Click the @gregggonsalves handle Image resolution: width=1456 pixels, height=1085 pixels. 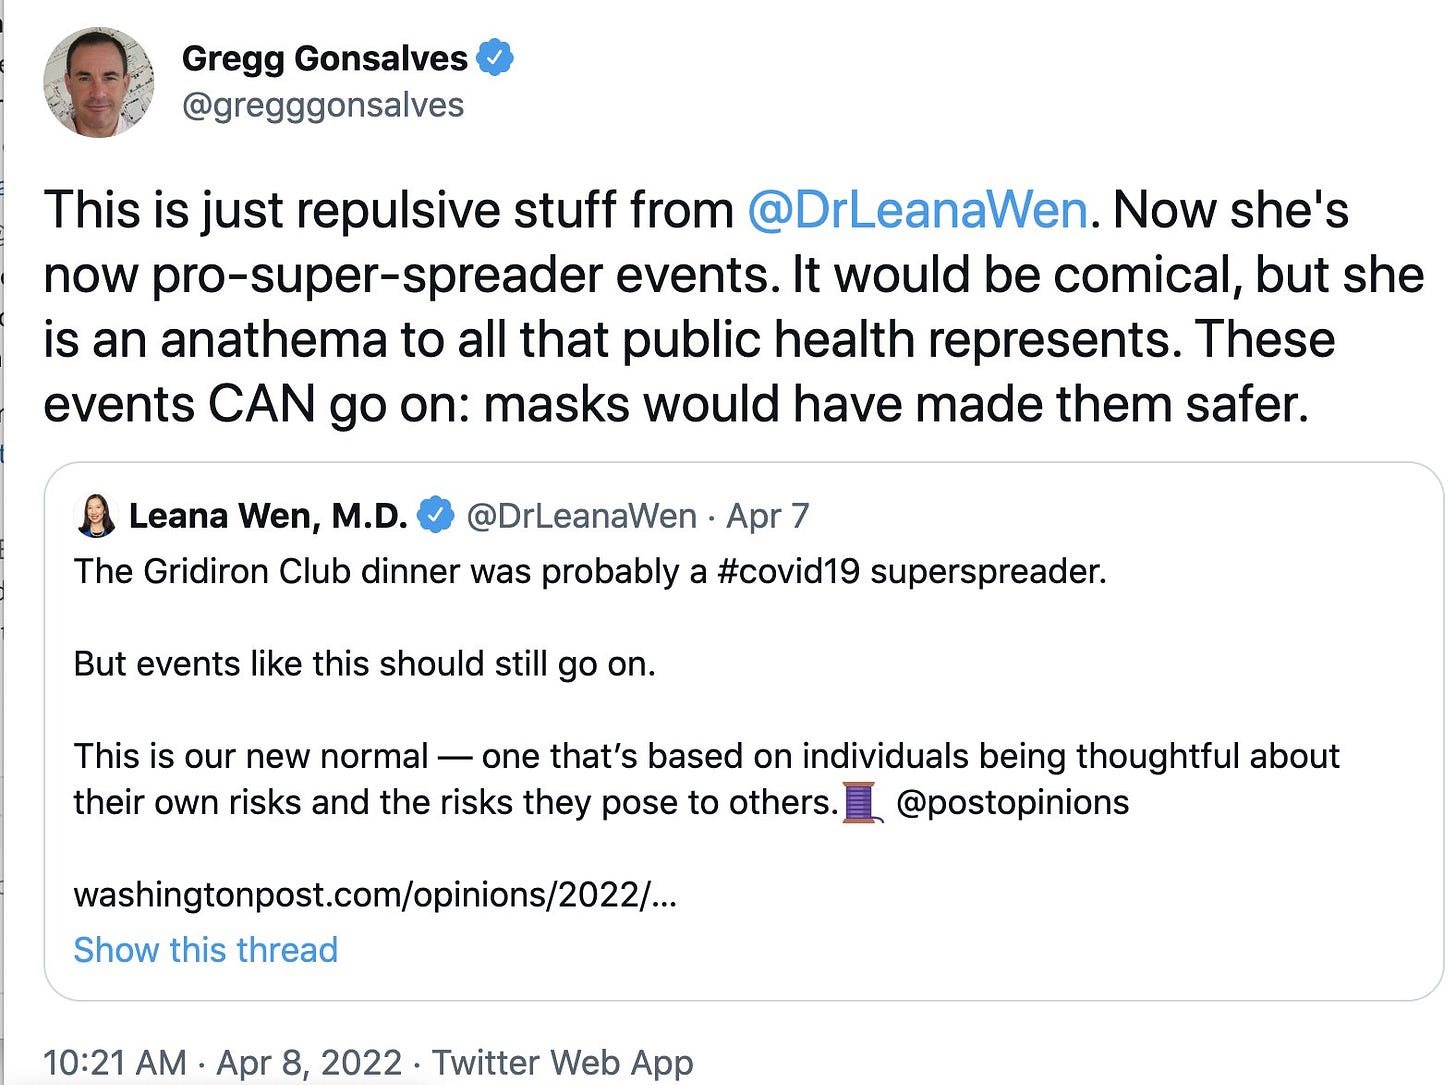322,105
